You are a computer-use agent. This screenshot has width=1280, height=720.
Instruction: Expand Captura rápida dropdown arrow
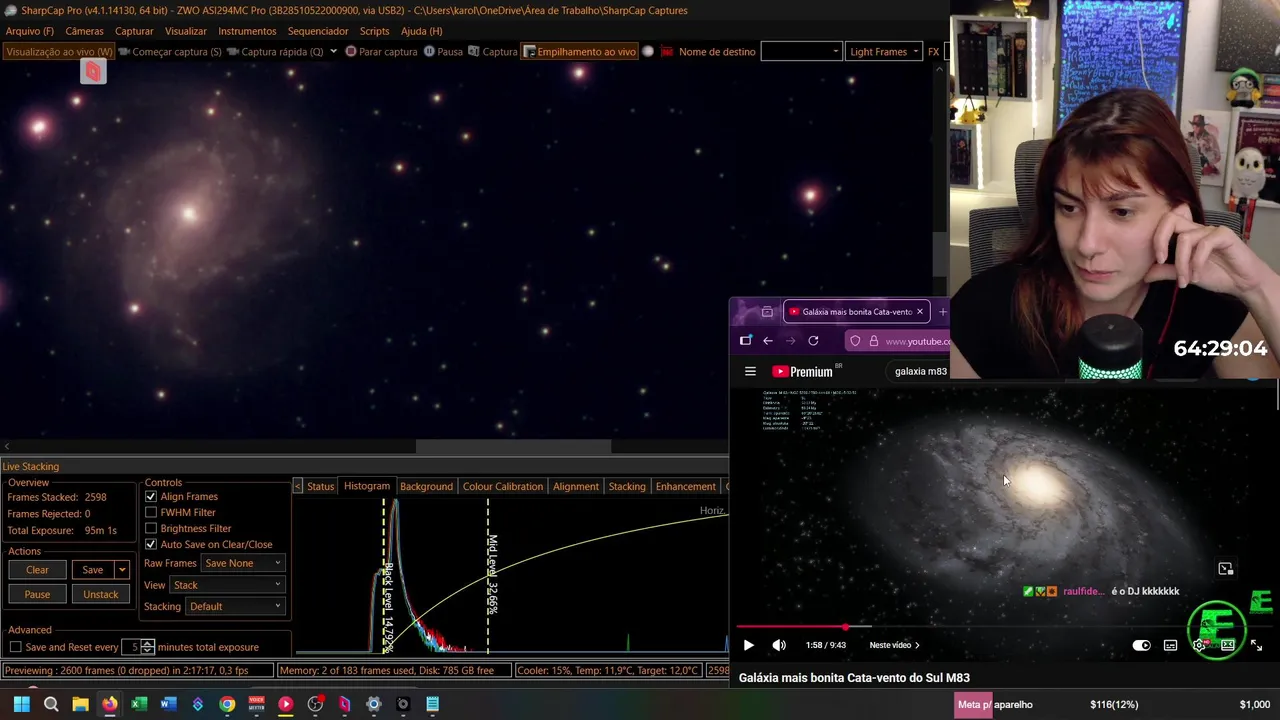point(333,52)
